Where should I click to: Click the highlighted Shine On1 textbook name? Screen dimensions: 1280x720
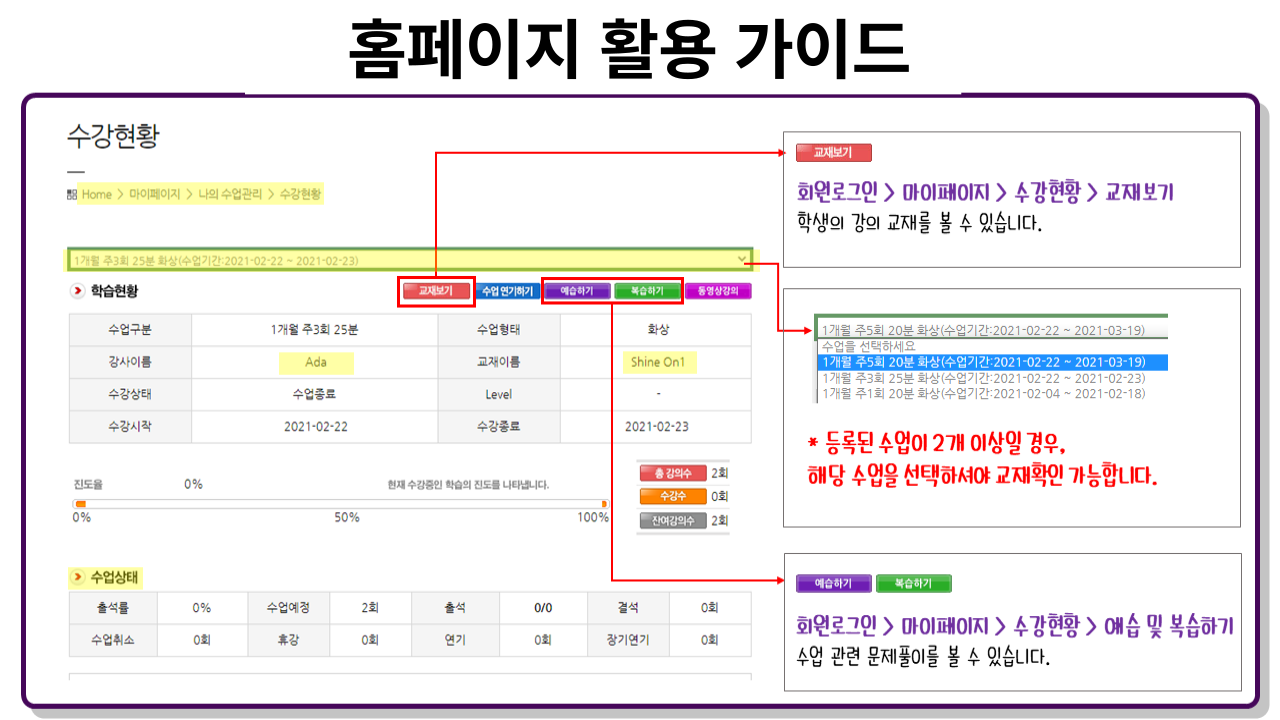(x=657, y=362)
